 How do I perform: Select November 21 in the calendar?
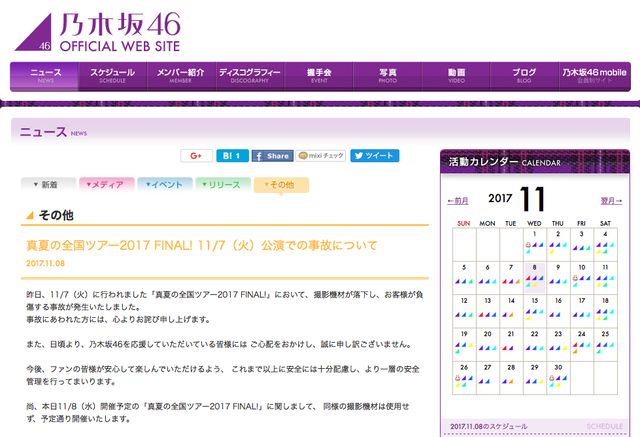point(511,344)
